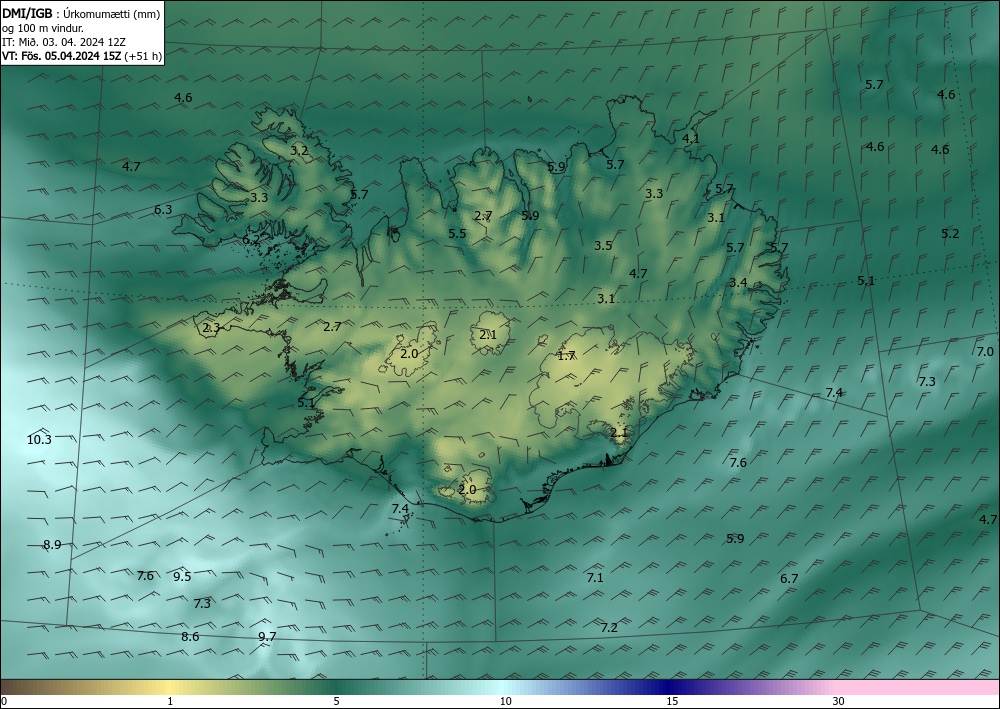
Task: Click the 0 label on the colour scale
Action: pyautogui.click(x=4, y=702)
